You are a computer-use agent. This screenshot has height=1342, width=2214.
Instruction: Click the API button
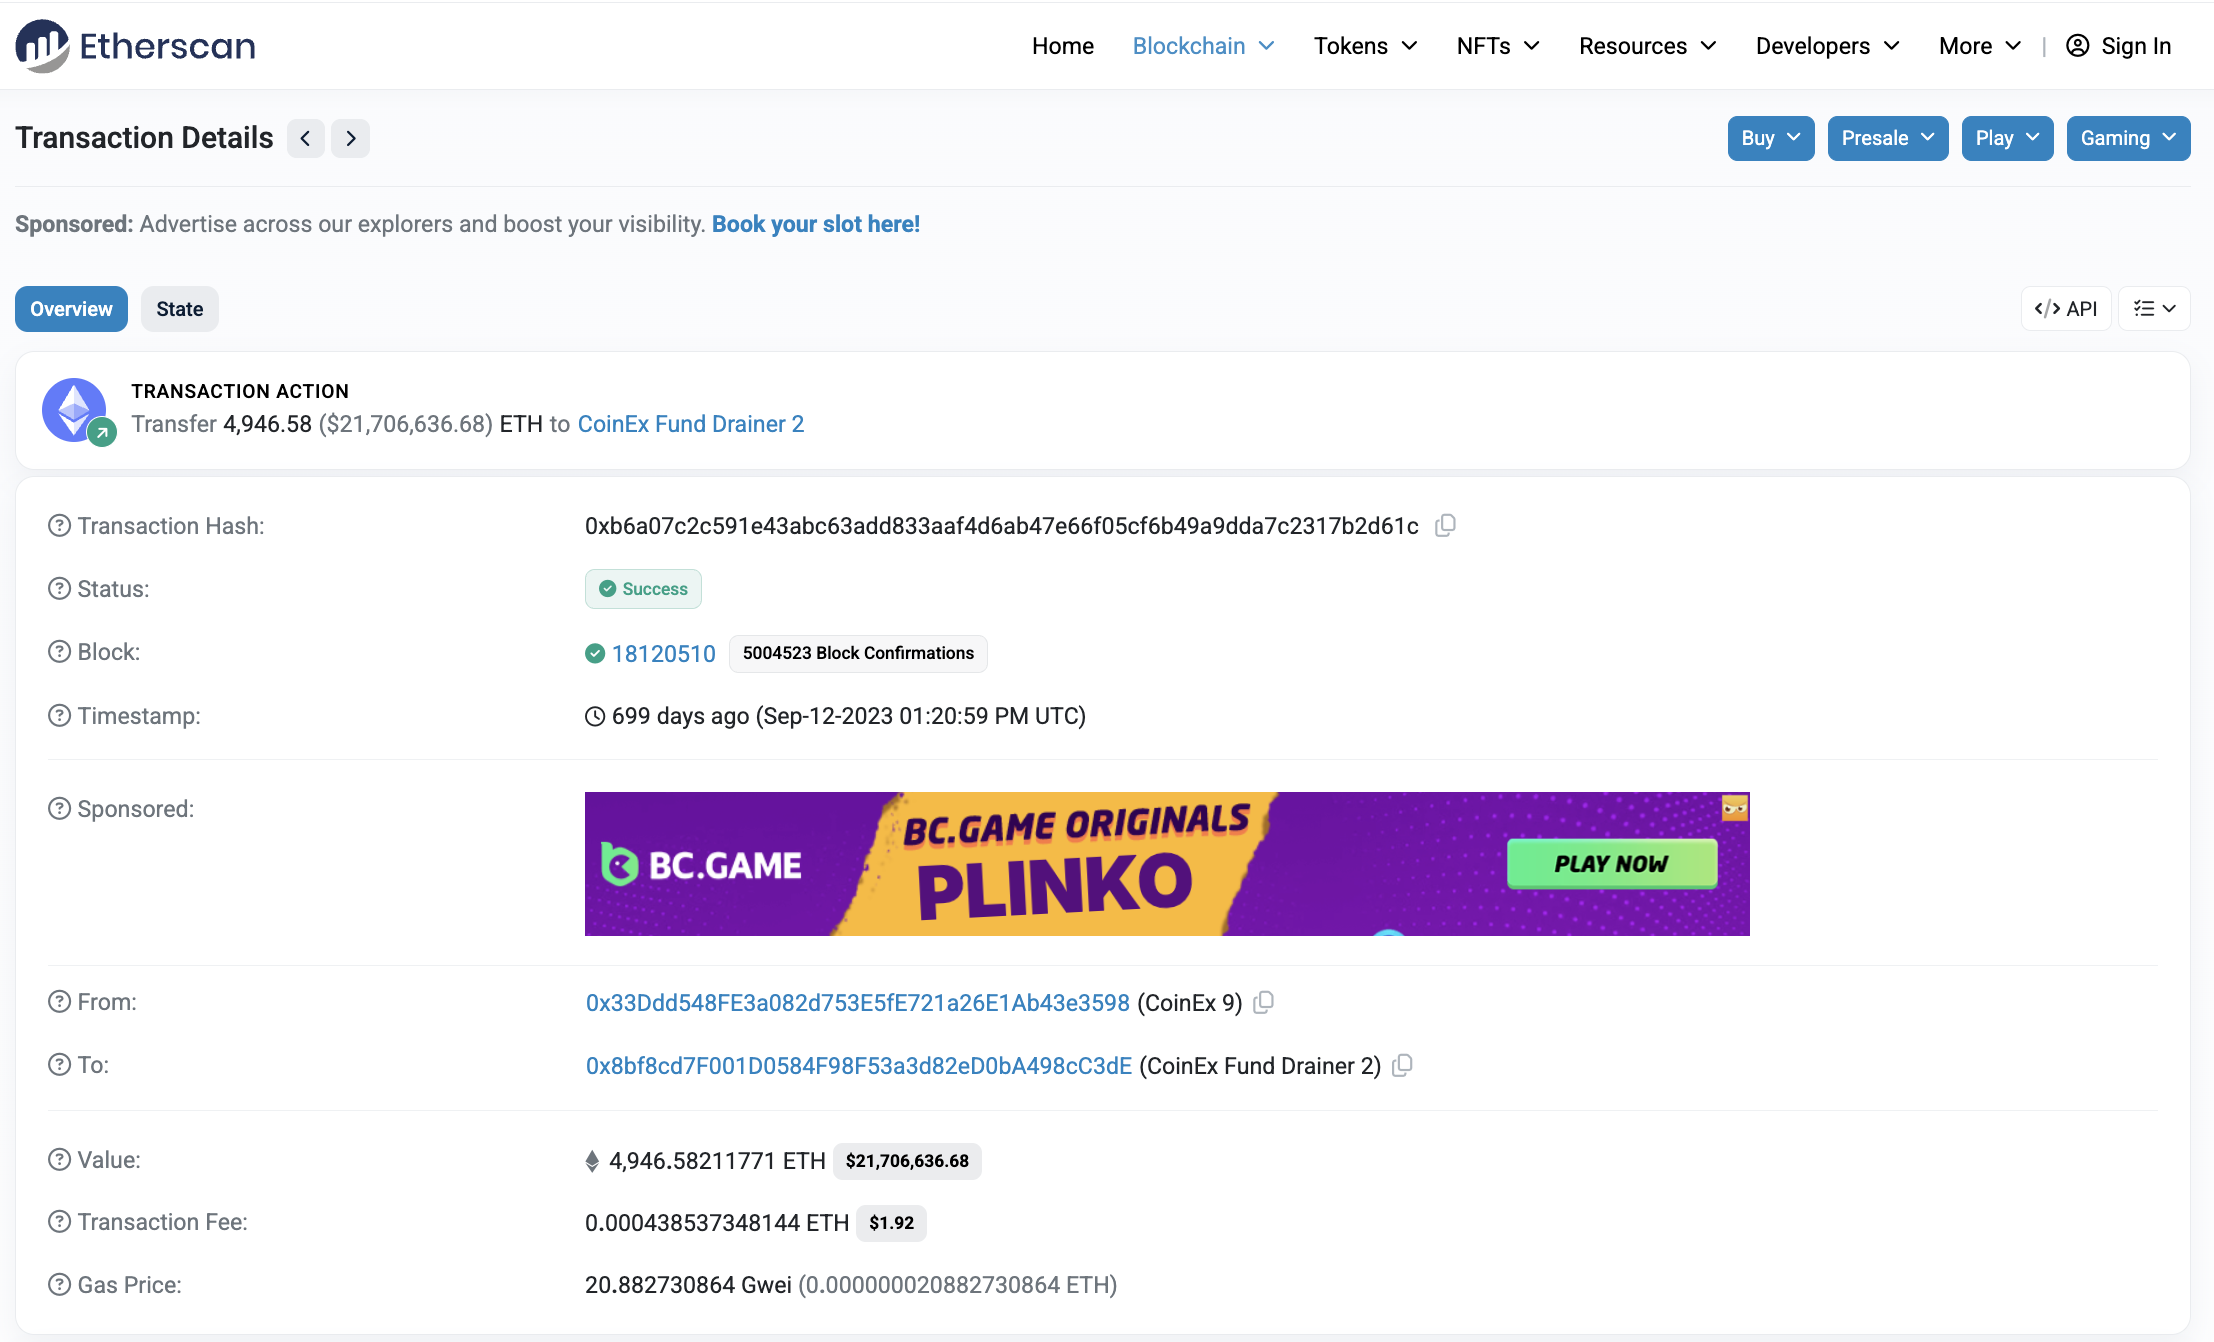point(2066,308)
